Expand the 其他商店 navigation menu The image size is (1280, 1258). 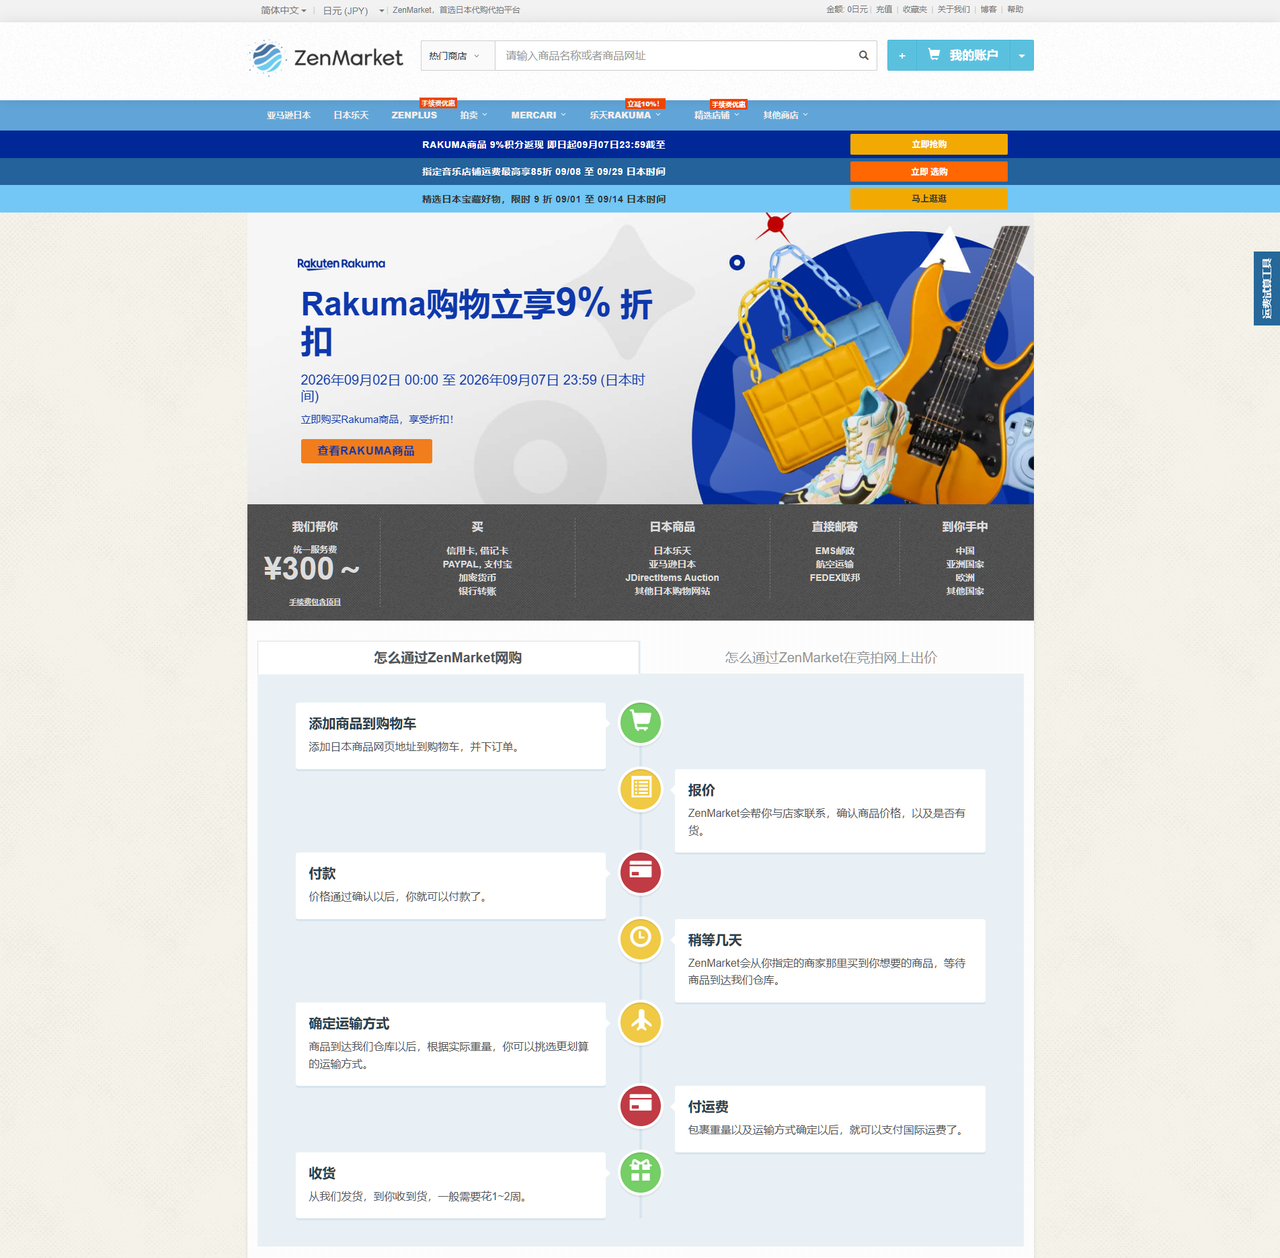(786, 115)
